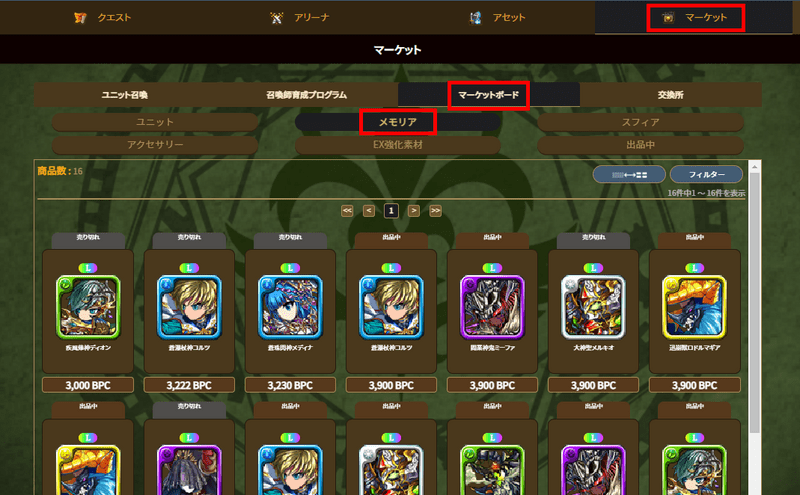Jump to the last page arrow

435,211
